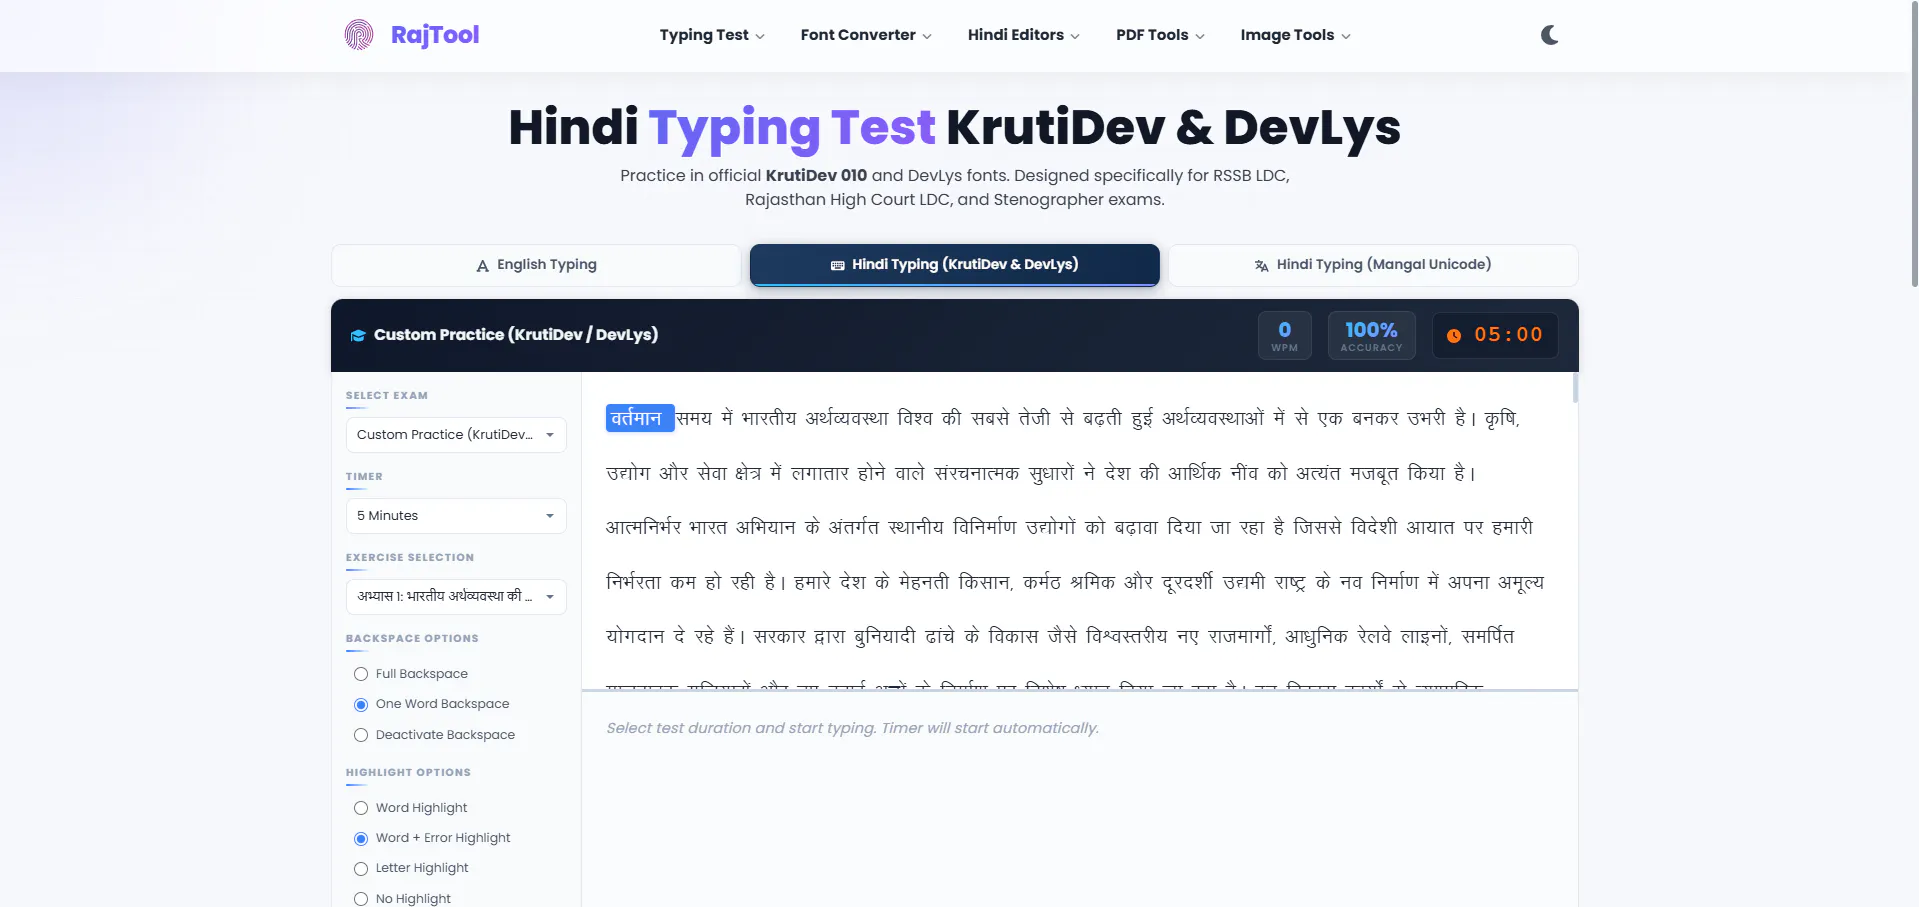
Task: Click the Custom Practice (KrutiDev / DevLys) title
Action: coord(515,335)
